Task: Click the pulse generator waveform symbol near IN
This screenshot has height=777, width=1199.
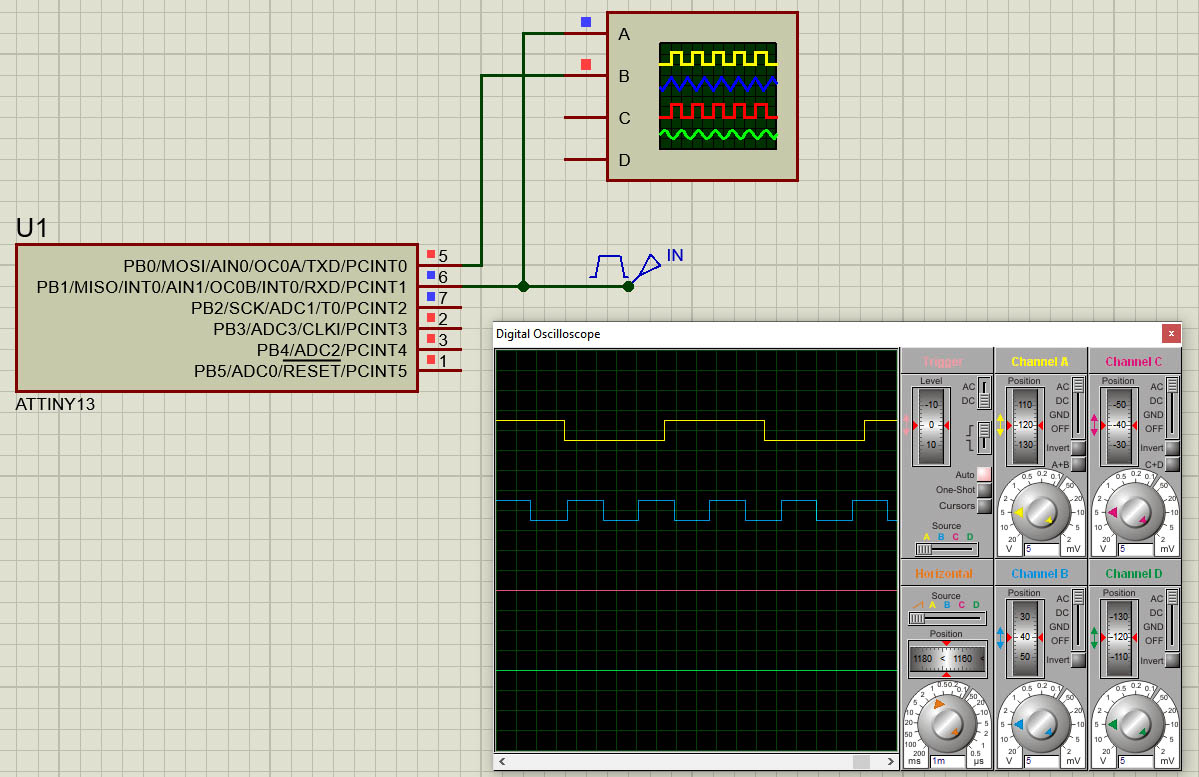Action: tap(608, 267)
